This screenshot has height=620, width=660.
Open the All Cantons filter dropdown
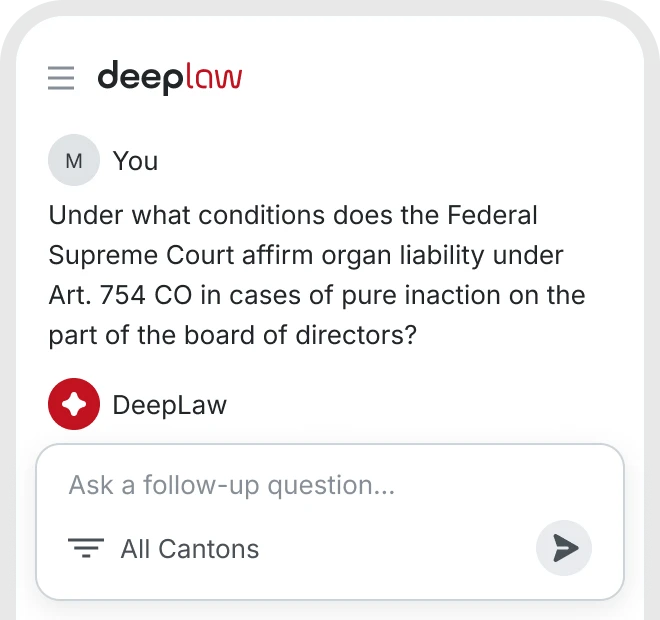[x=189, y=548]
